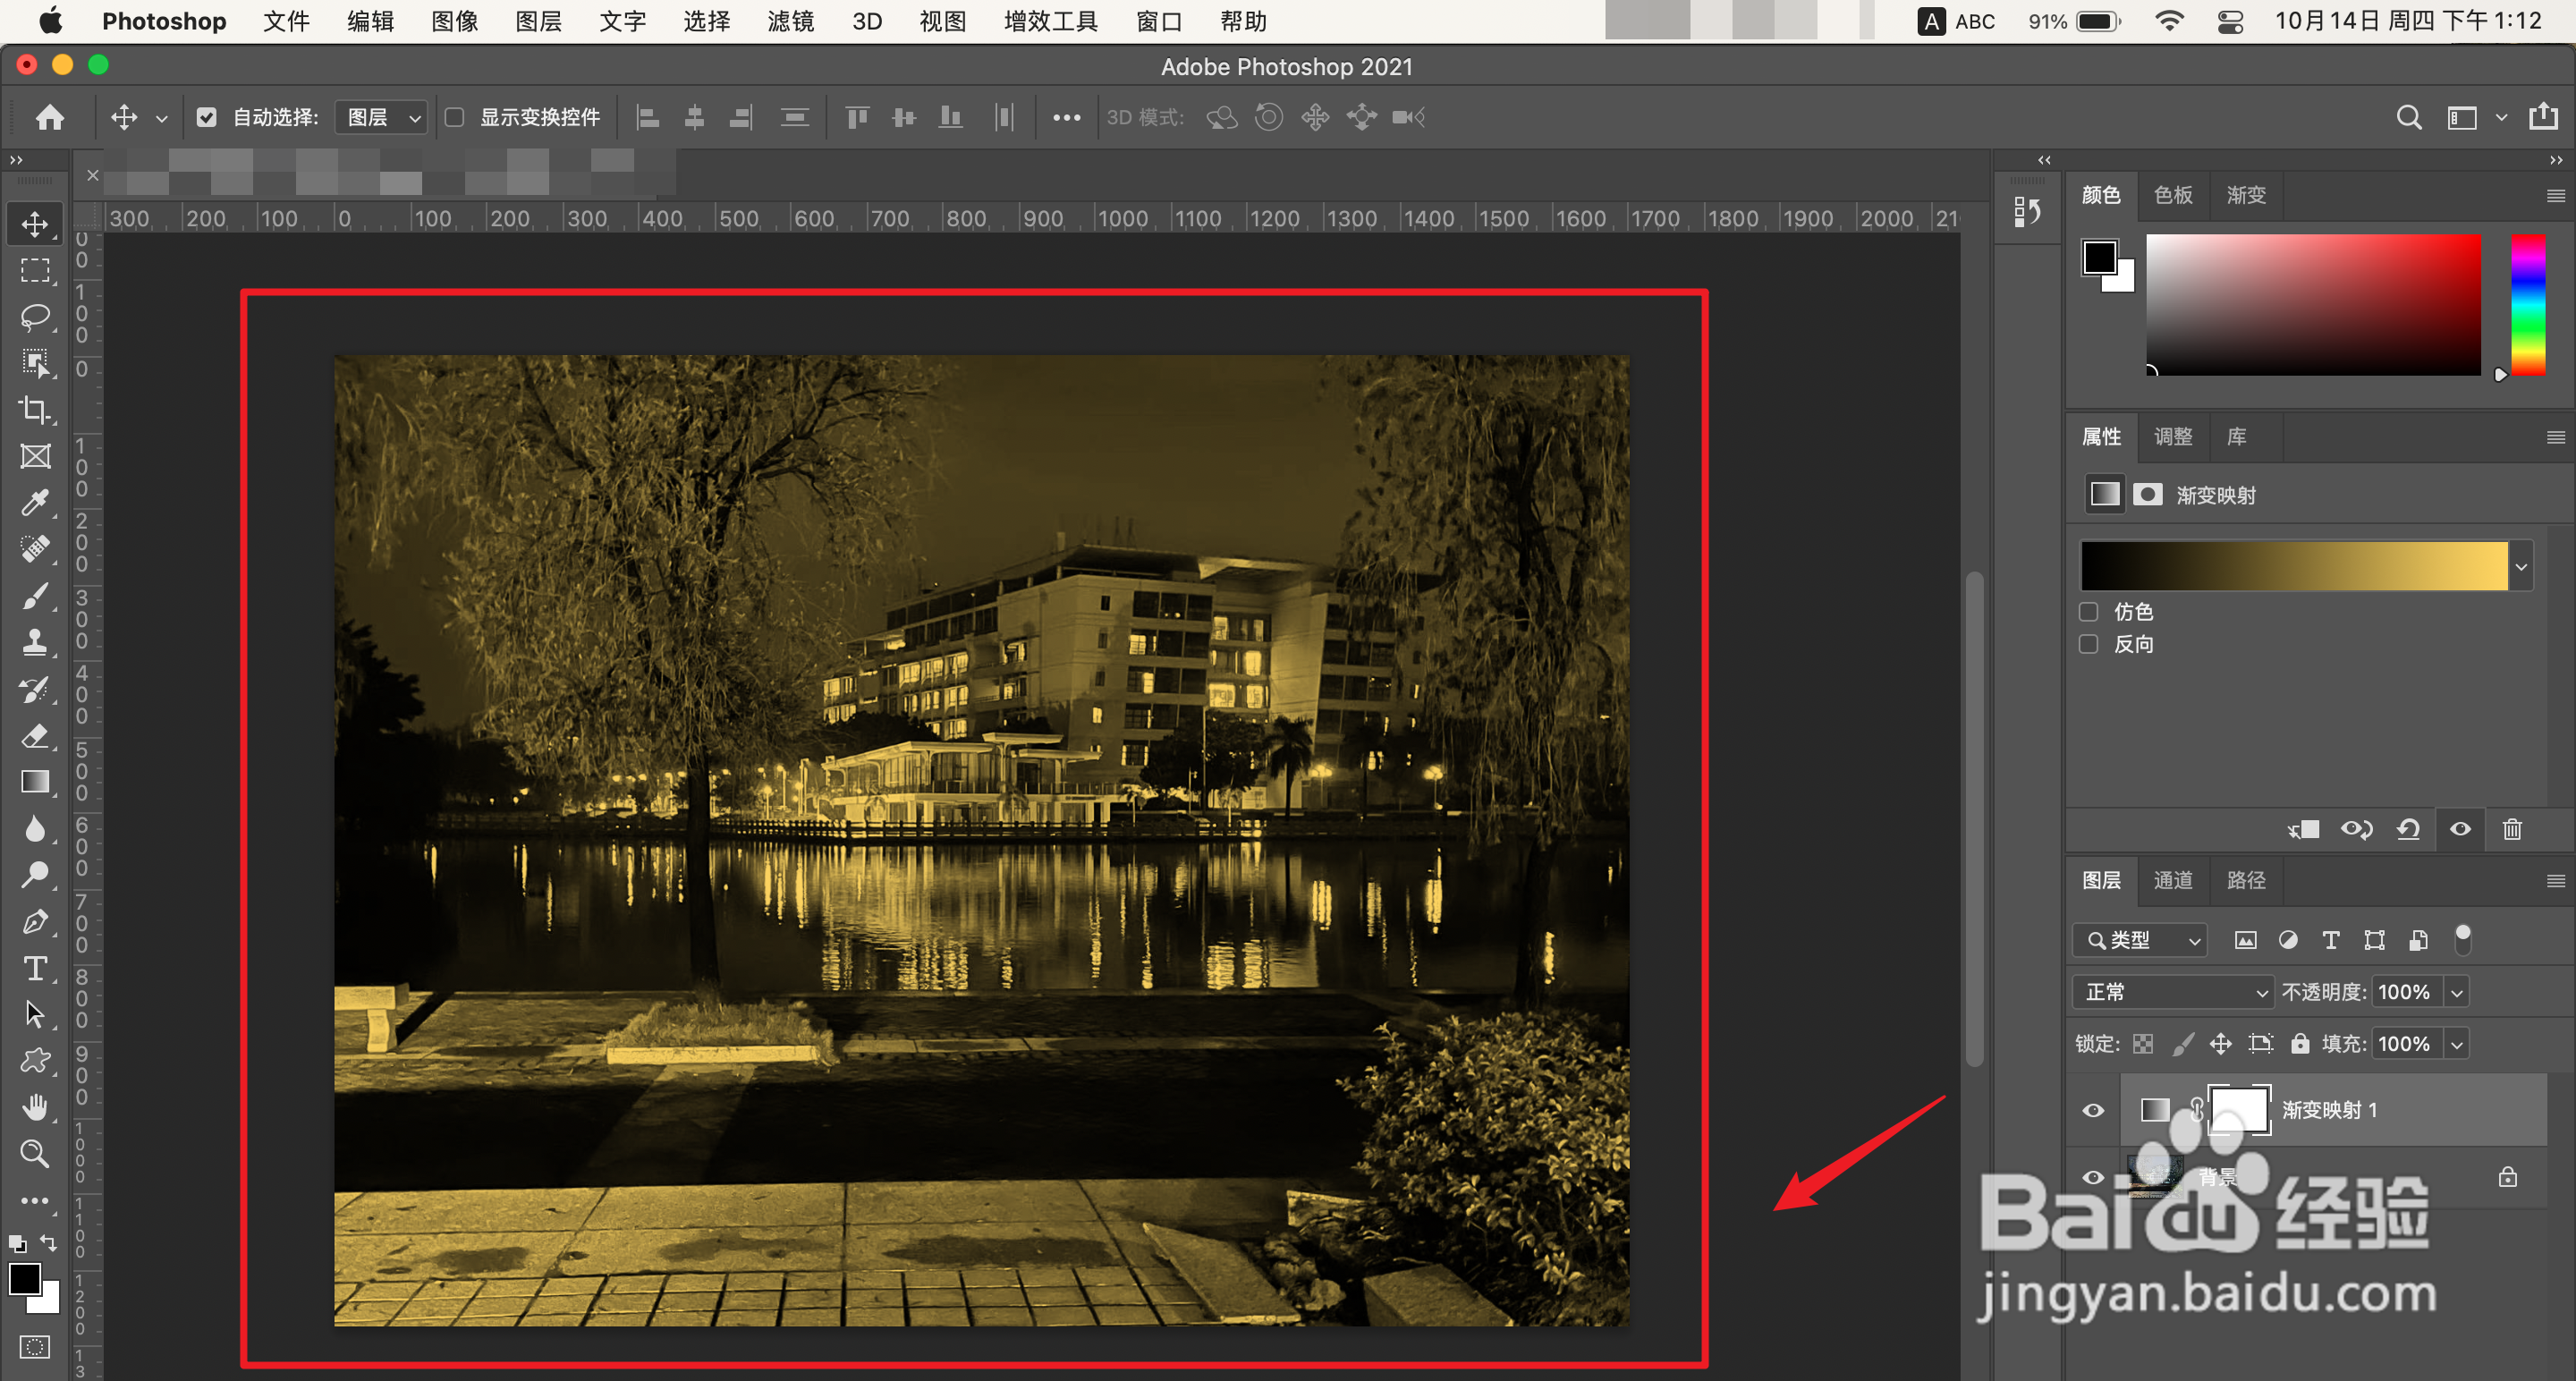Hide the 渐变映射 1 layer
The image size is (2576, 1381).
(2093, 1110)
